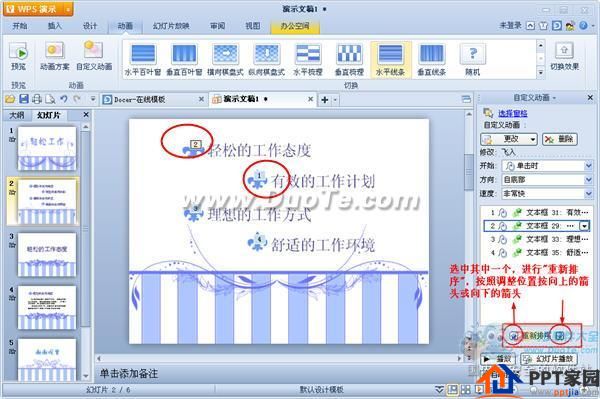Image resolution: width=600 pixels, height=399 pixels.
Task: Start 幻灯片播放 slideshow from pane
Action: click(x=549, y=359)
